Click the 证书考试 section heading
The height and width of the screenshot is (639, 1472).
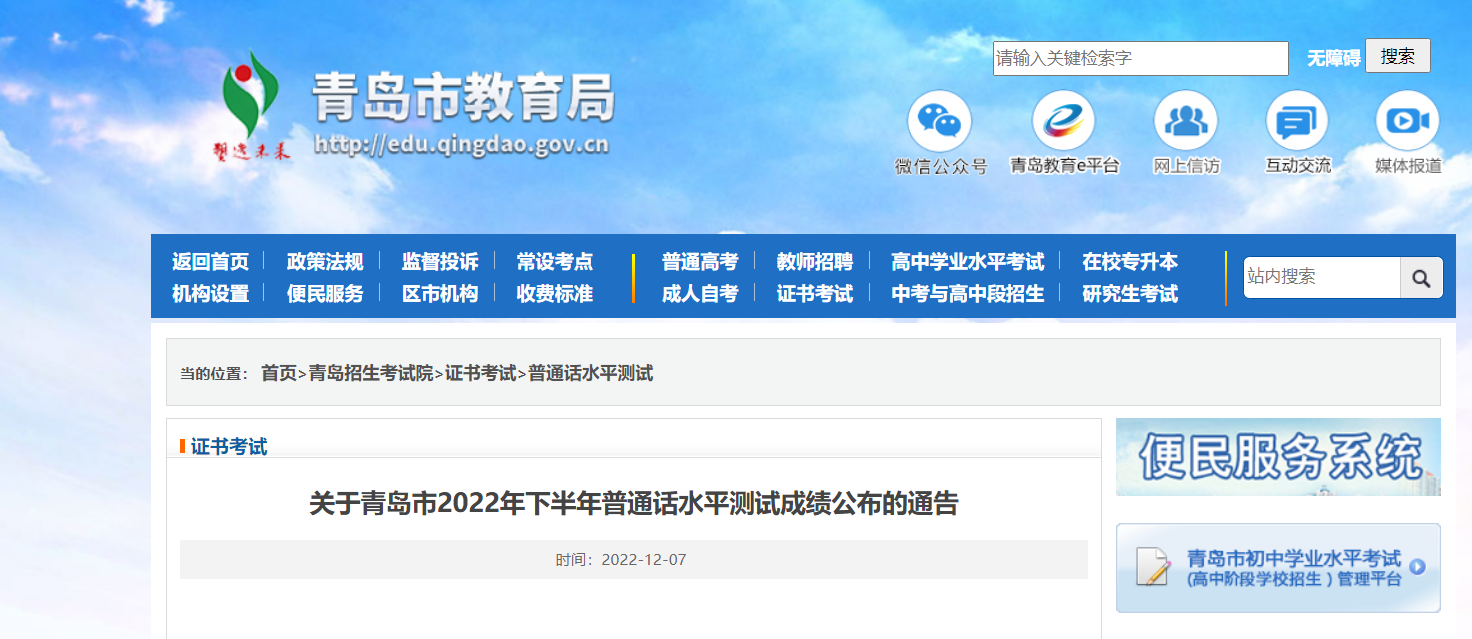229,447
